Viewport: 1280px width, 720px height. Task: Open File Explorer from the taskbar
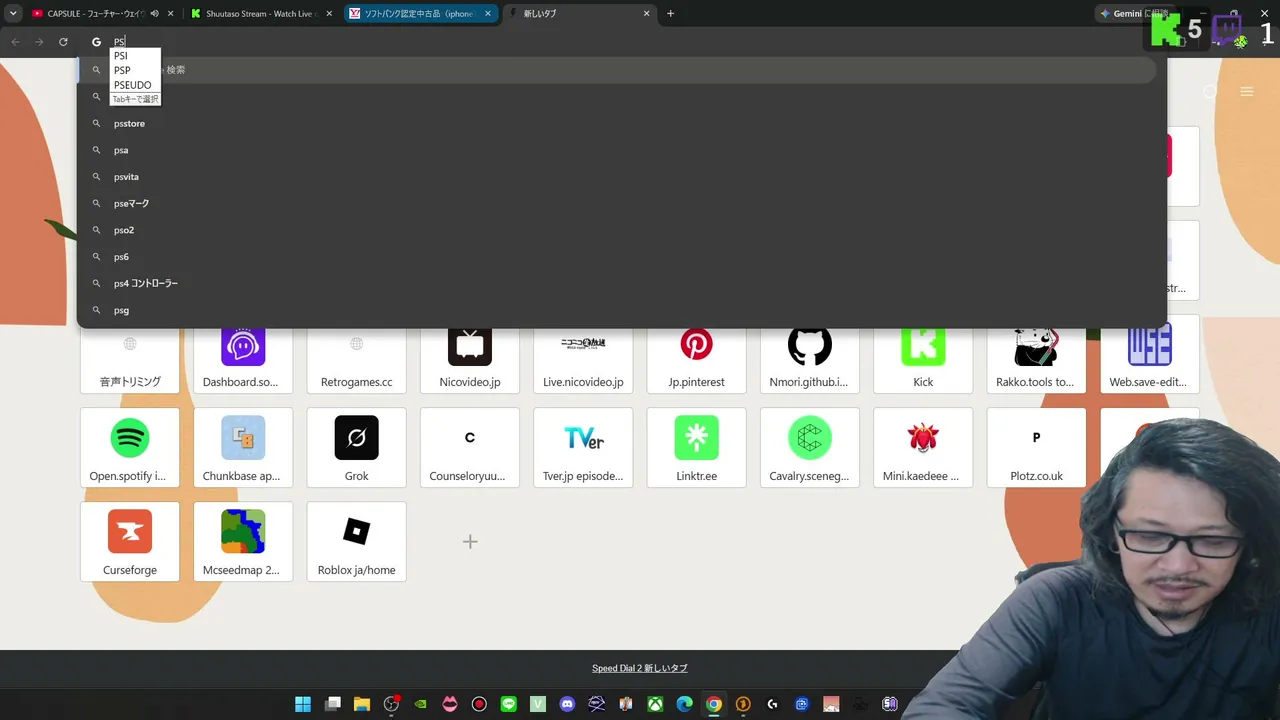coord(362,704)
